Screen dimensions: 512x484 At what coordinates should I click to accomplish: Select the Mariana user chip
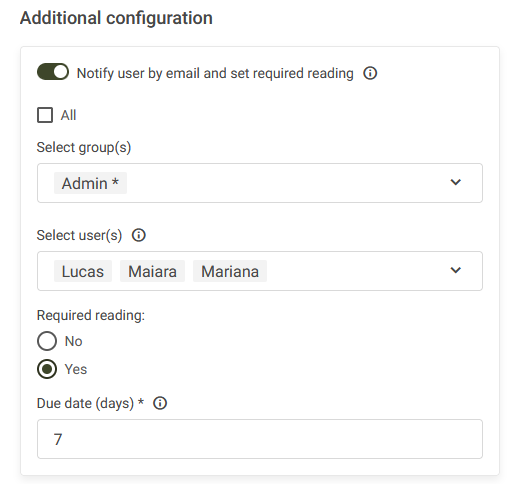pos(230,271)
